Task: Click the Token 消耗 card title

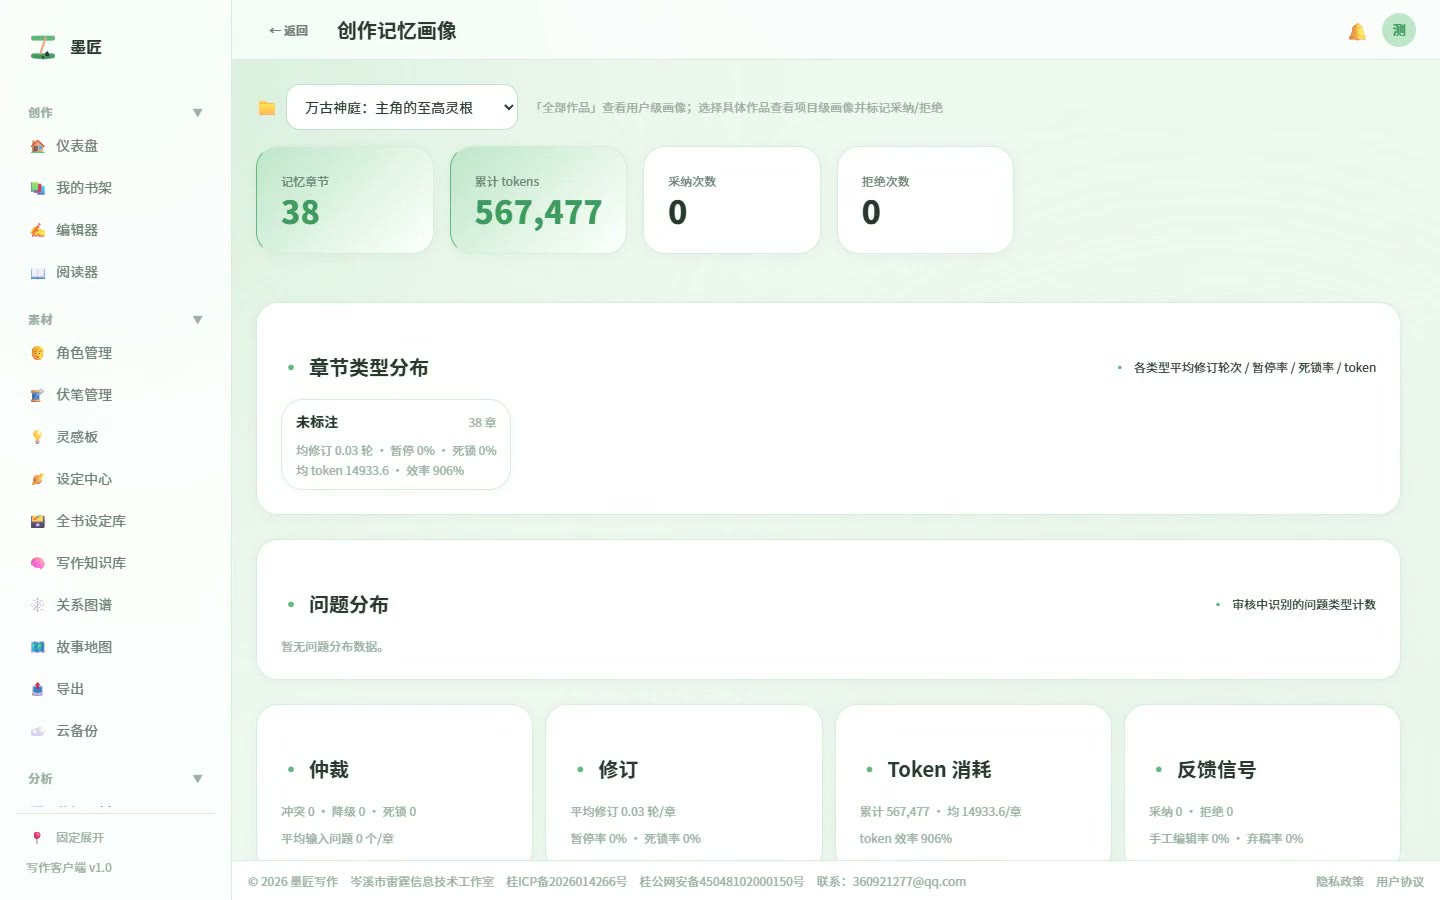Action: click(939, 770)
